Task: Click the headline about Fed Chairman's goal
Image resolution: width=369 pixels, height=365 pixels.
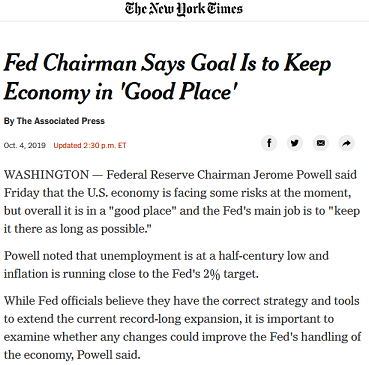Action: (x=167, y=77)
